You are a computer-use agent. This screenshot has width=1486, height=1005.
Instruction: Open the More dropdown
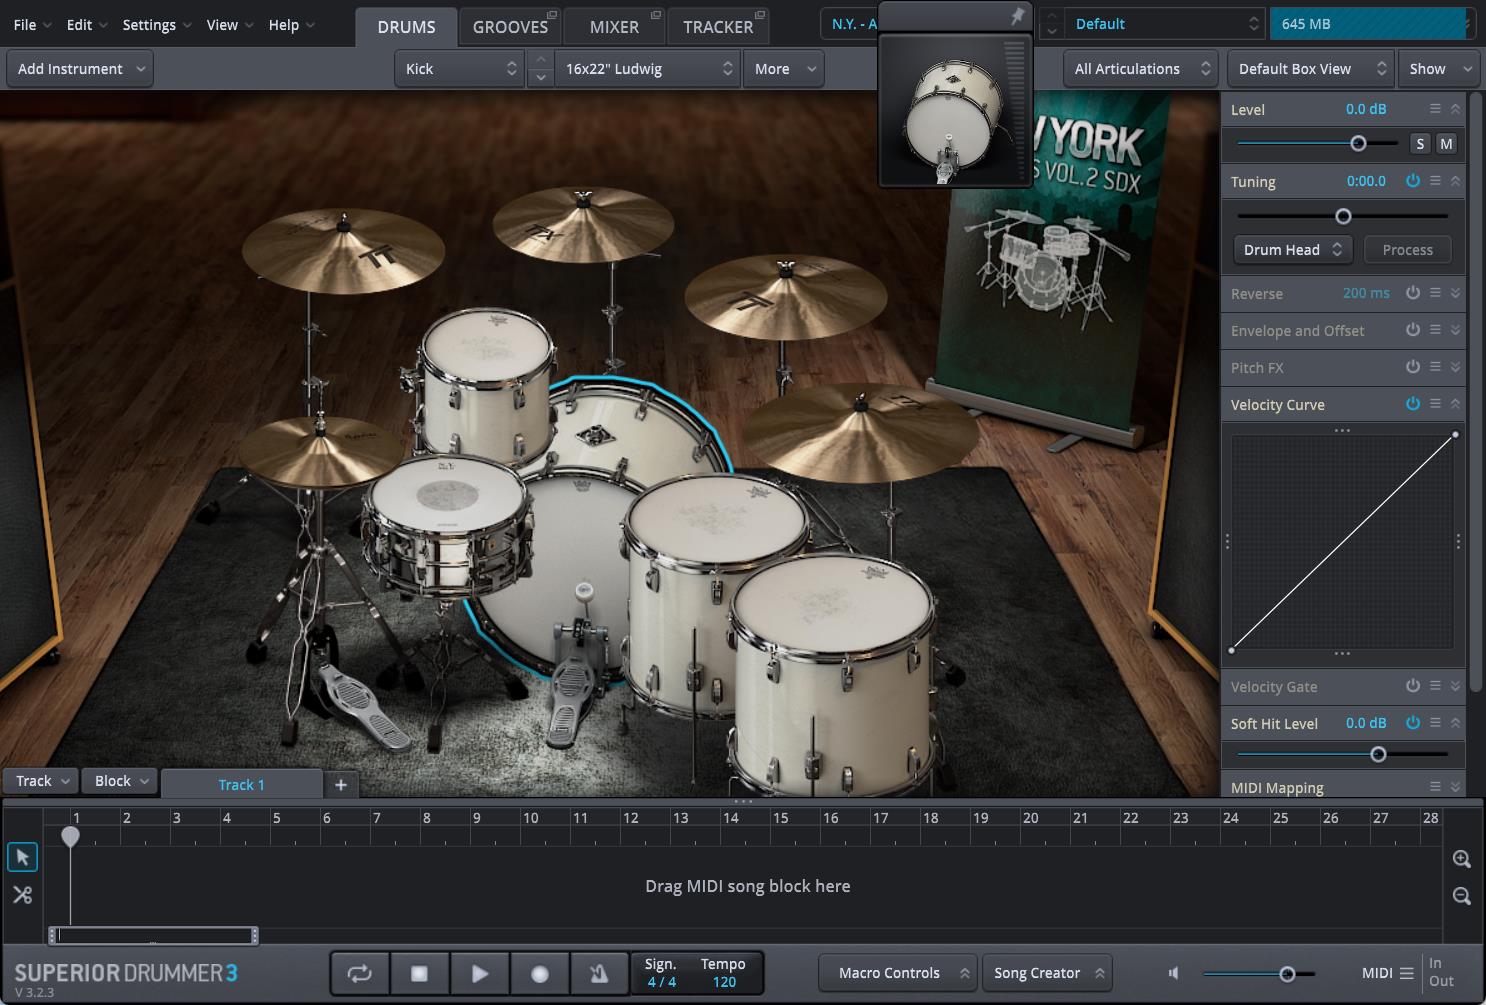click(x=784, y=69)
